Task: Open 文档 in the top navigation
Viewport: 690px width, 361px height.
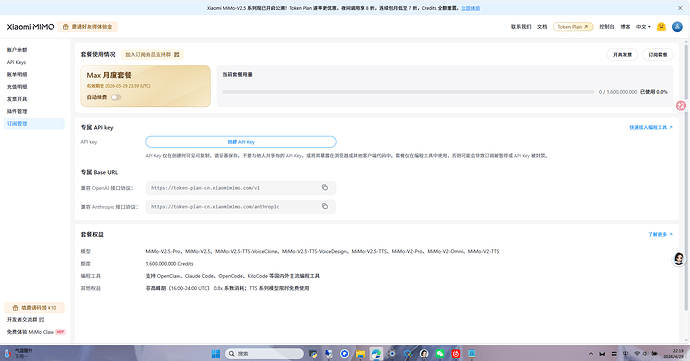Action: click(542, 27)
